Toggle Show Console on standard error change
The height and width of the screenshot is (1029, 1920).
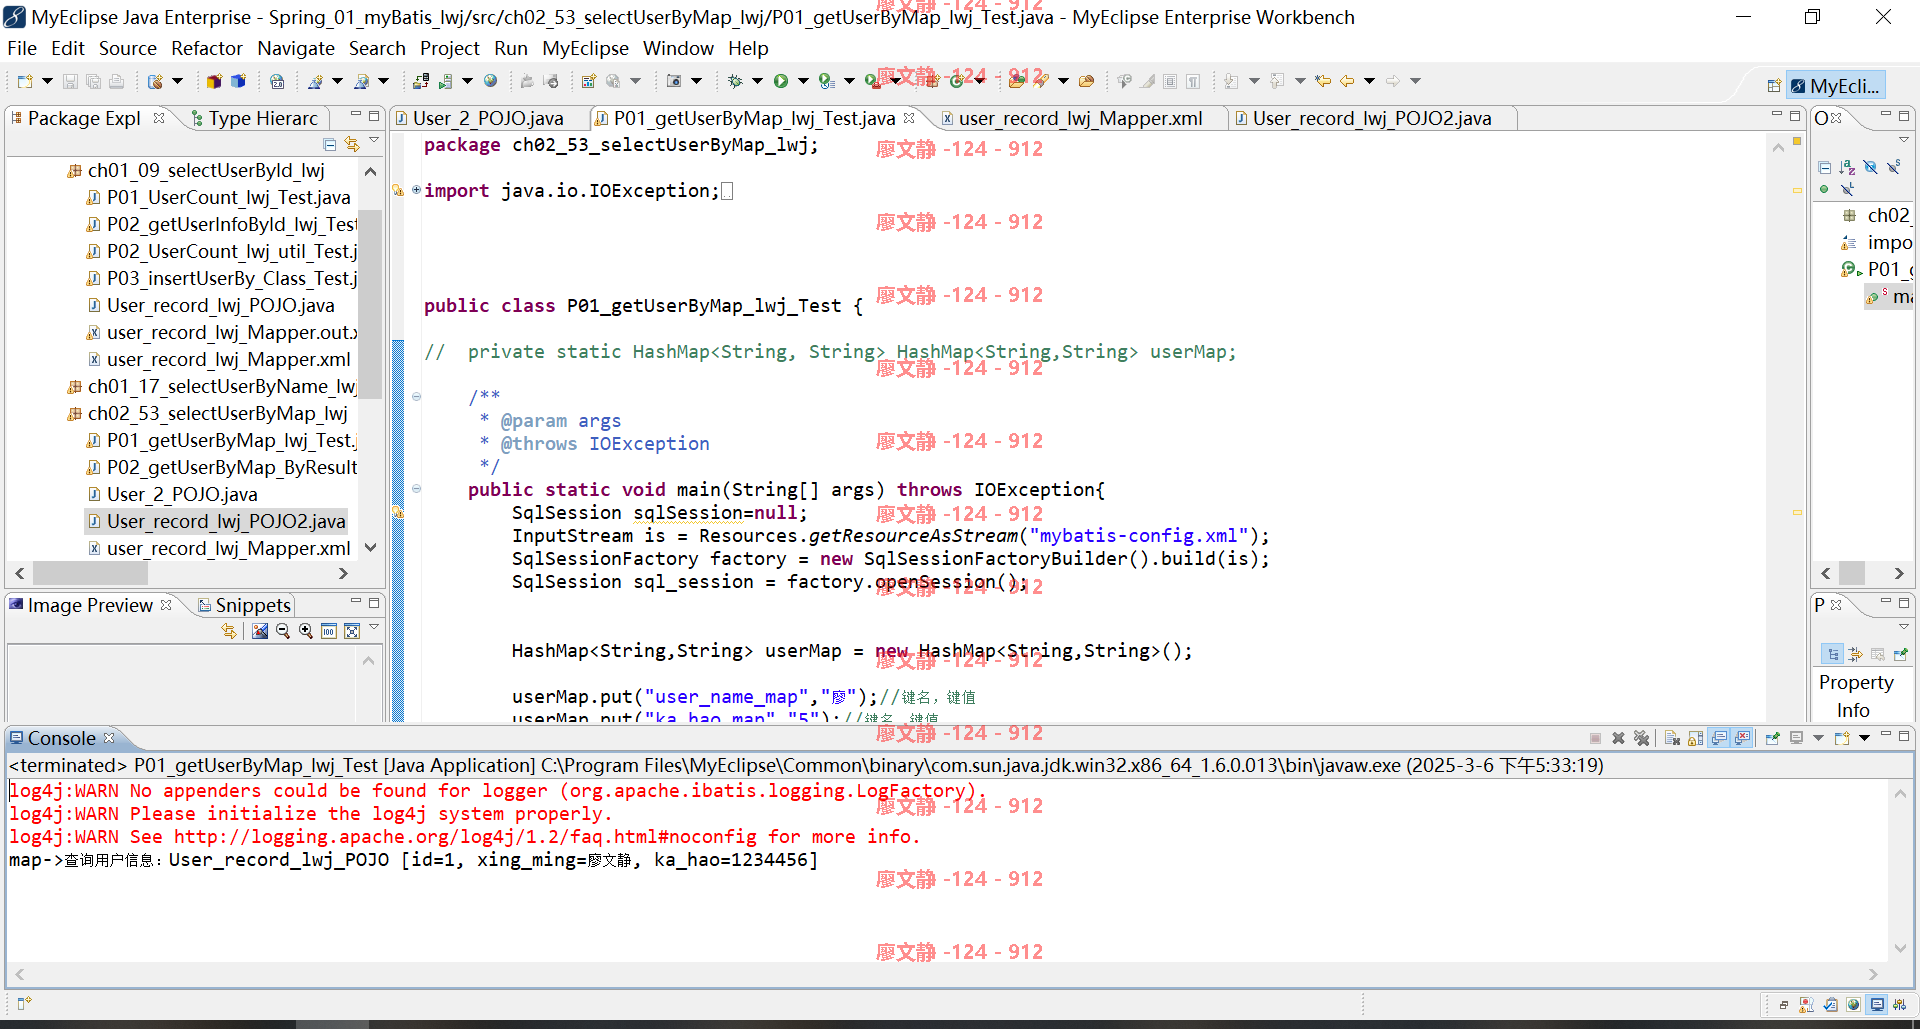(1742, 738)
